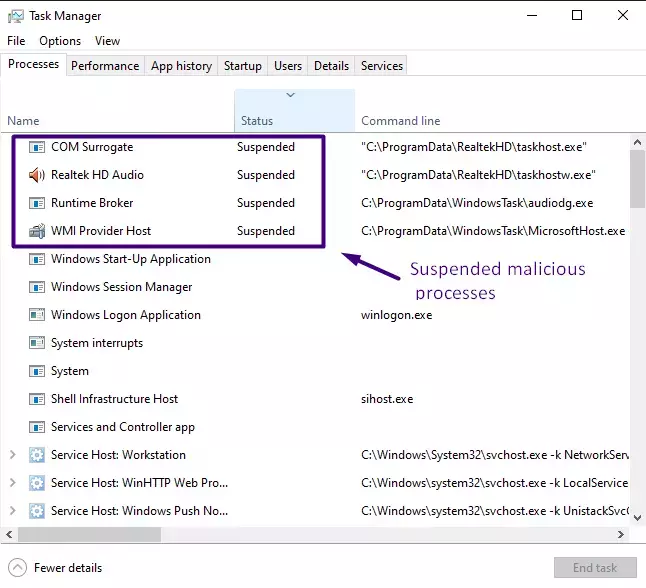Click the Services and Controller app icon
Screen dimensions: 646x588
pyautogui.click(x=37, y=427)
